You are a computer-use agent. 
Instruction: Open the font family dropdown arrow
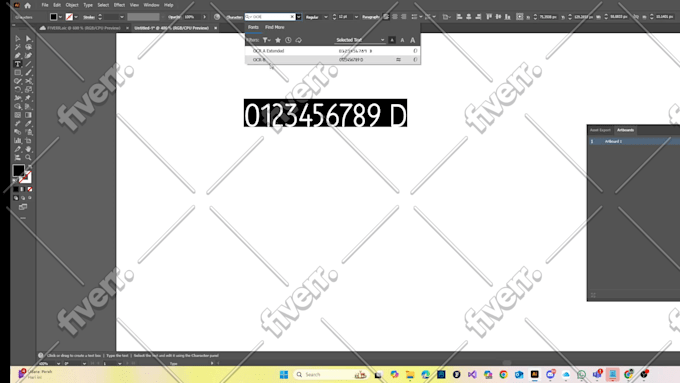pos(299,17)
